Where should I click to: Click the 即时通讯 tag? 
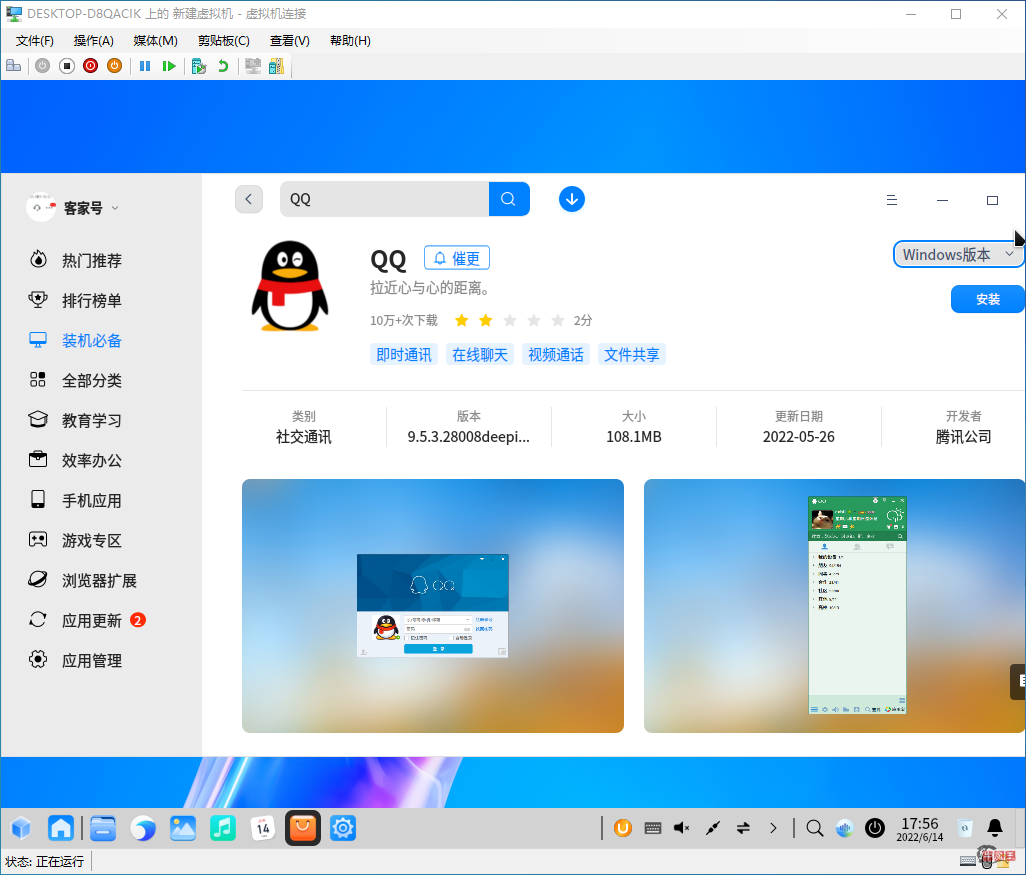click(404, 355)
